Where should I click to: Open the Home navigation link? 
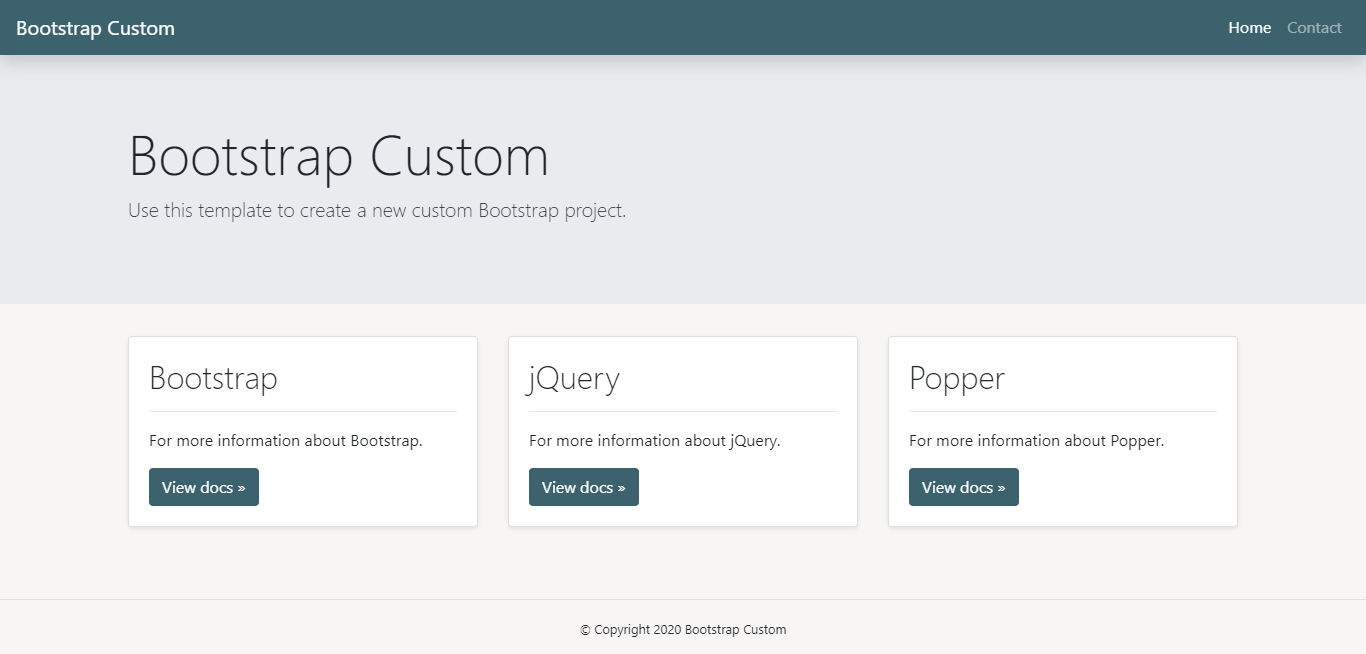pyautogui.click(x=1249, y=28)
